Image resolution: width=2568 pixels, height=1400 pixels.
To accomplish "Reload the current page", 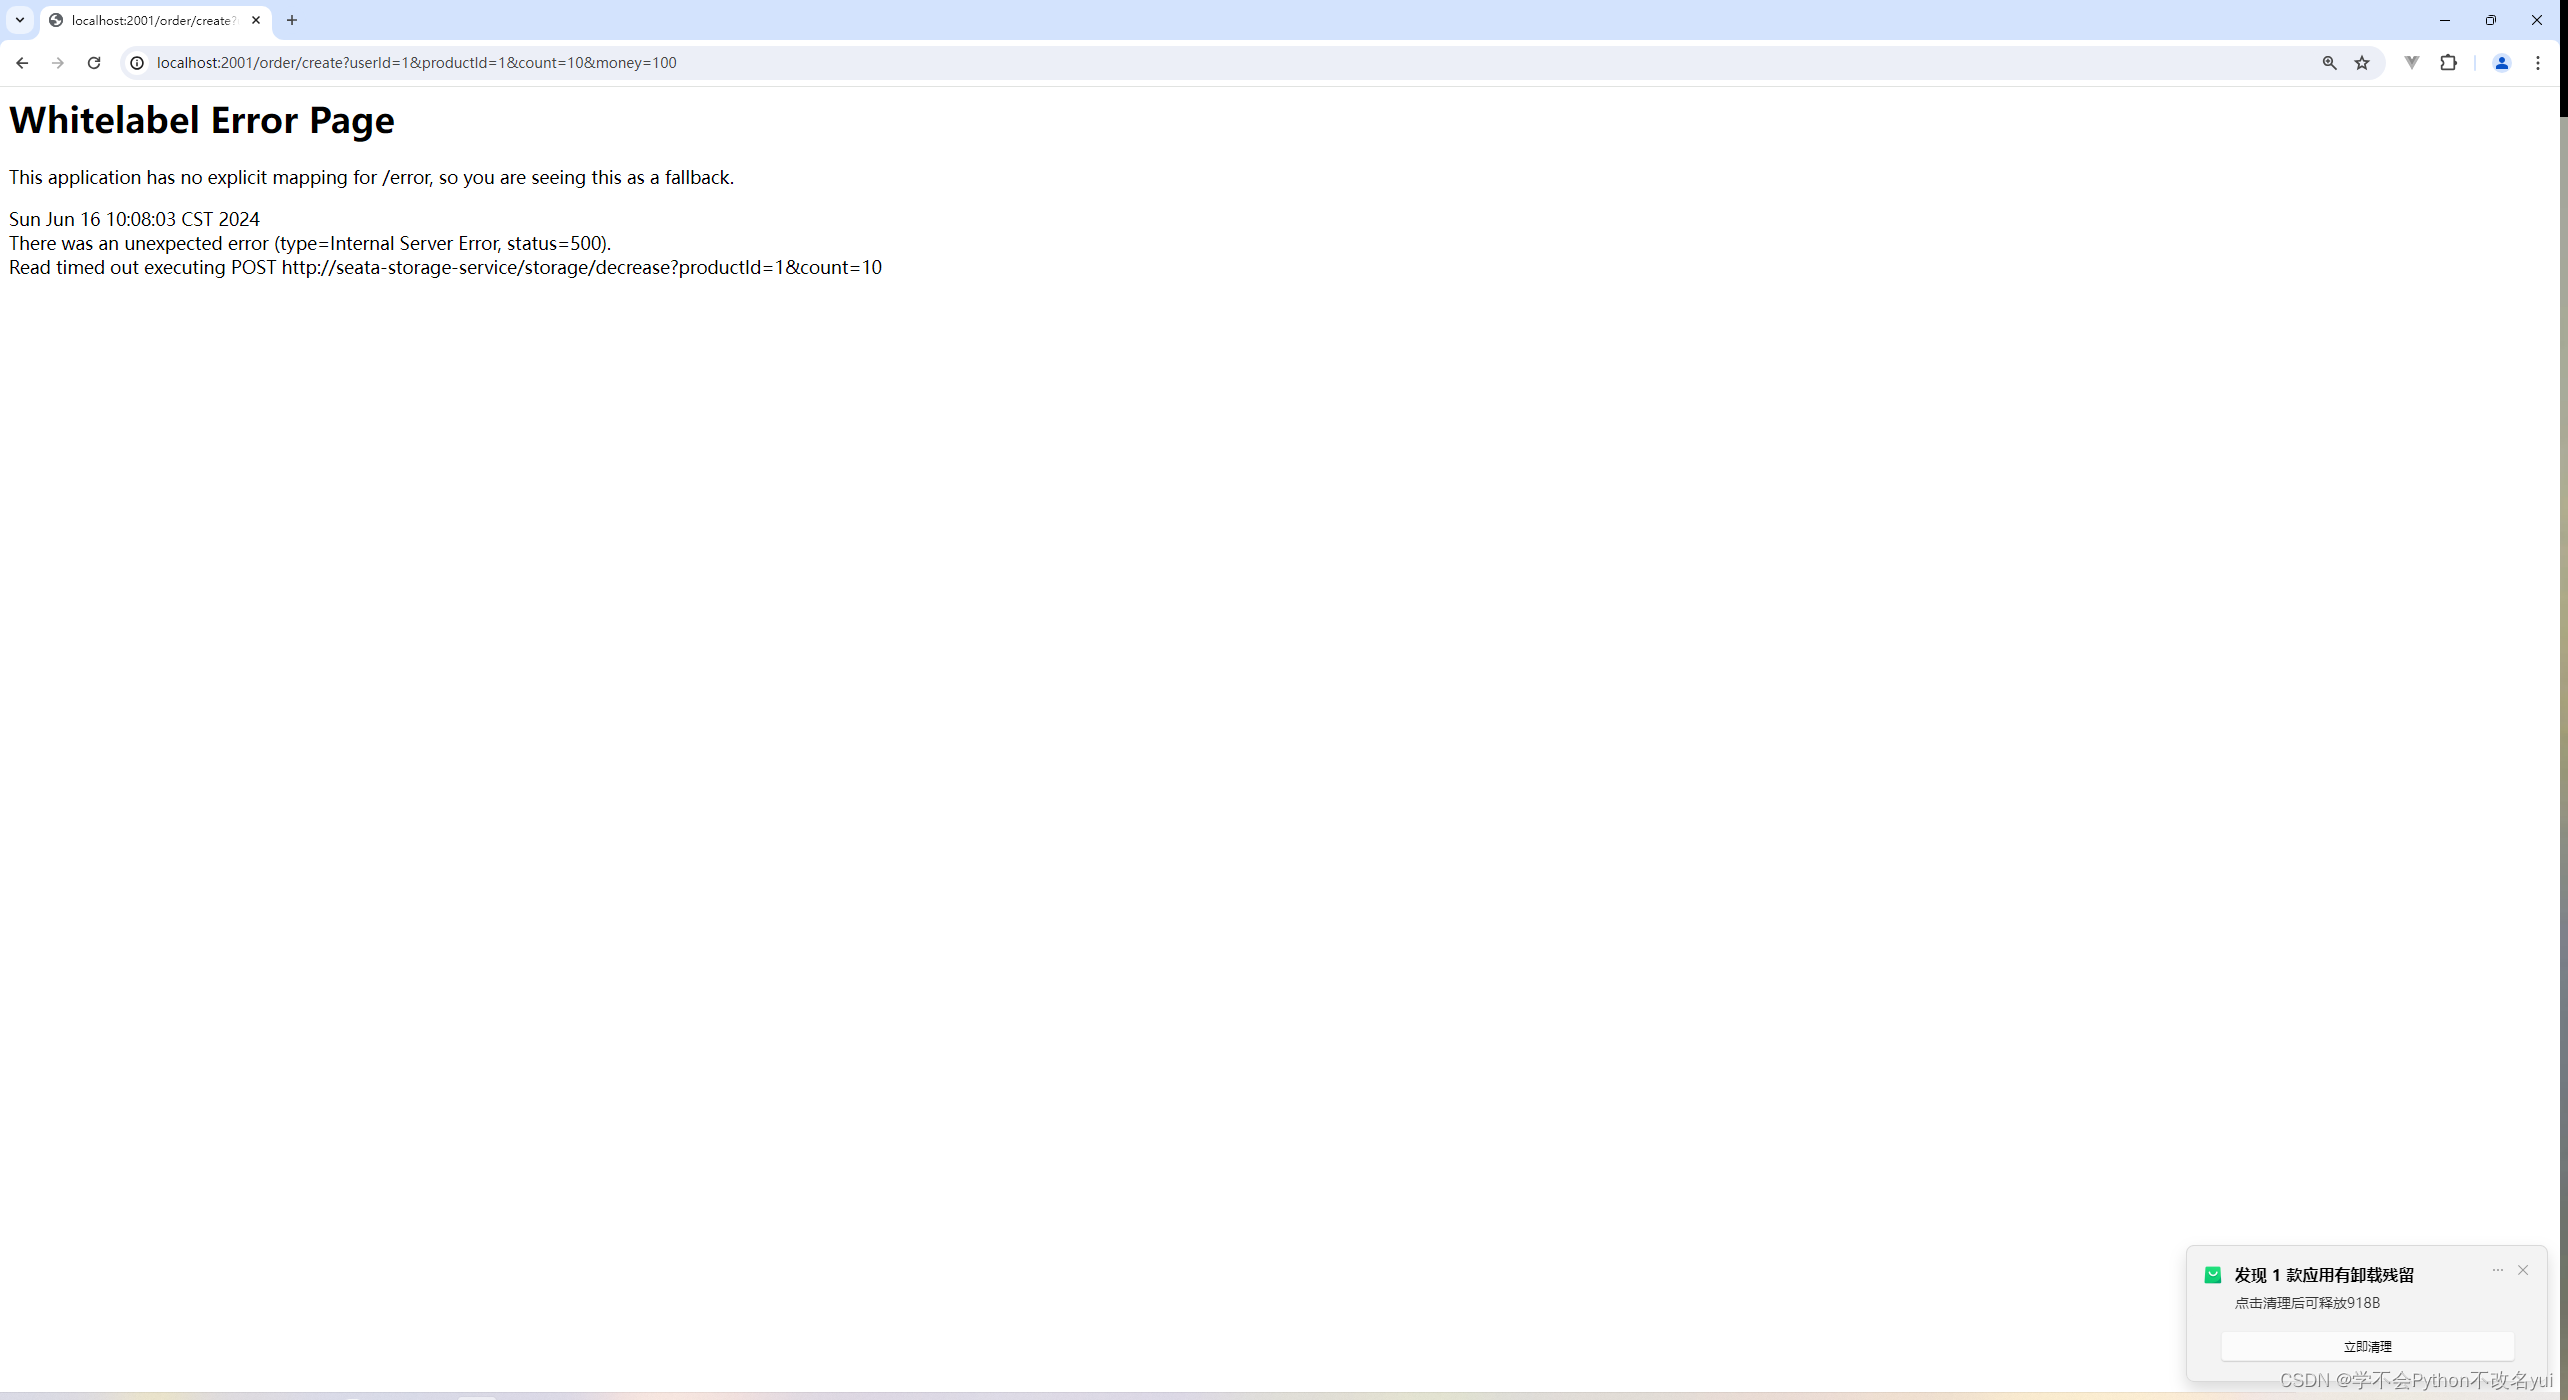I will [94, 63].
